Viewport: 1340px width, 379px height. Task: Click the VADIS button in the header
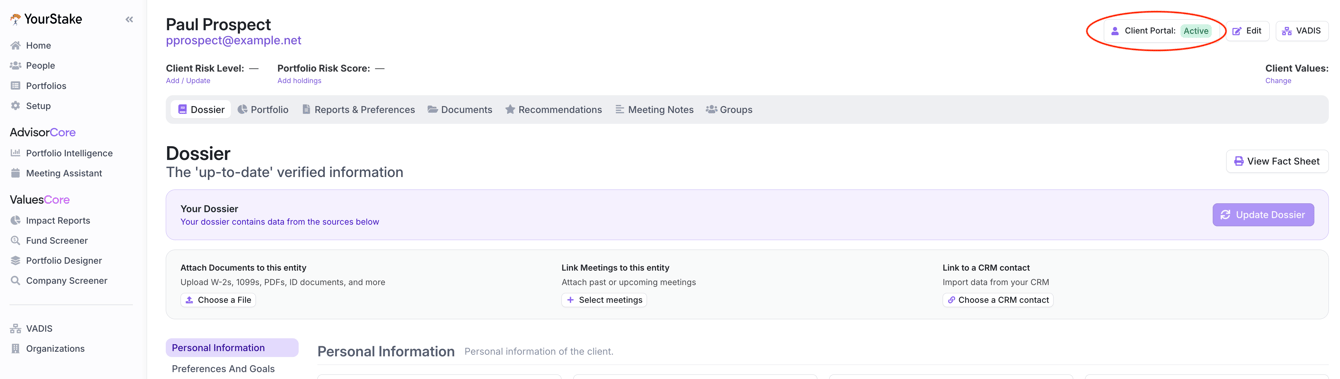pyautogui.click(x=1302, y=31)
